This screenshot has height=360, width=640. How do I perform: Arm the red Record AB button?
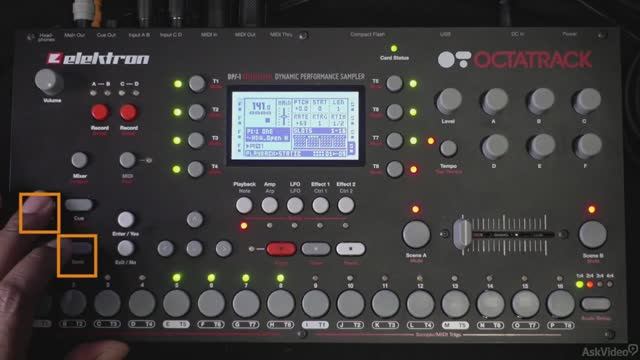(100, 112)
